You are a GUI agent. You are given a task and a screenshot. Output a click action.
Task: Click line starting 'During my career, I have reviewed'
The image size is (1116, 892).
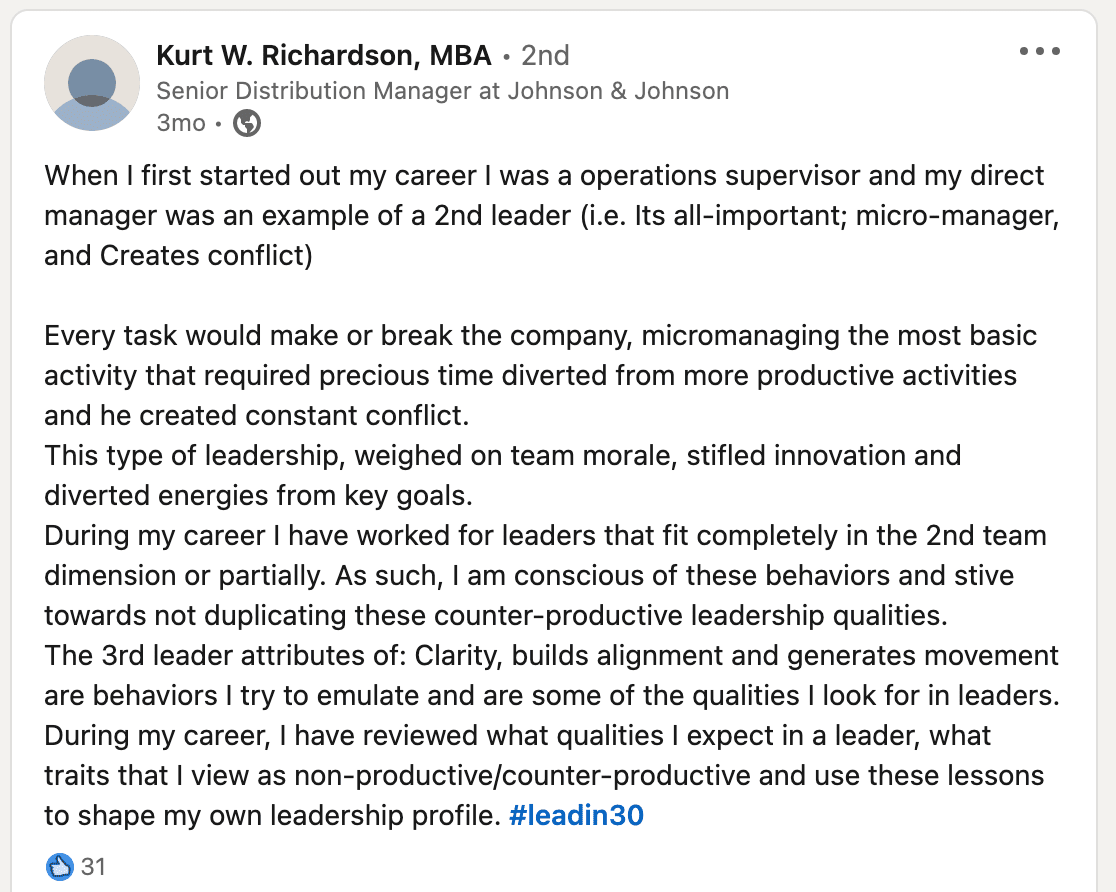(517, 735)
